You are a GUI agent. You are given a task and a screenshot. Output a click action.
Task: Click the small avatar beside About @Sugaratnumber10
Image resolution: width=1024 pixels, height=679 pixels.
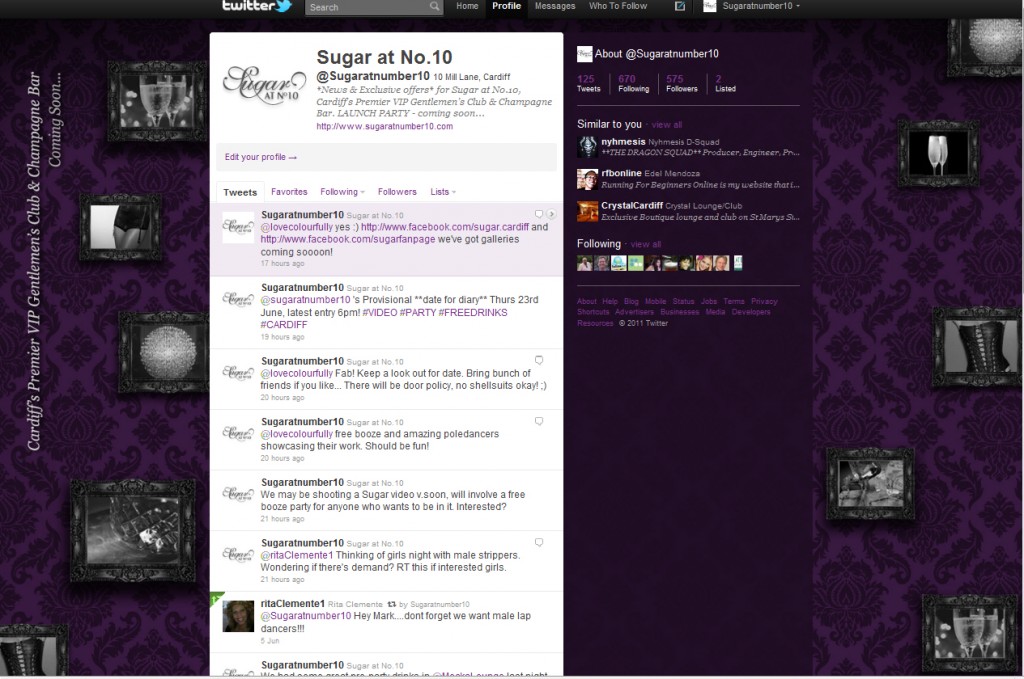[x=584, y=54]
